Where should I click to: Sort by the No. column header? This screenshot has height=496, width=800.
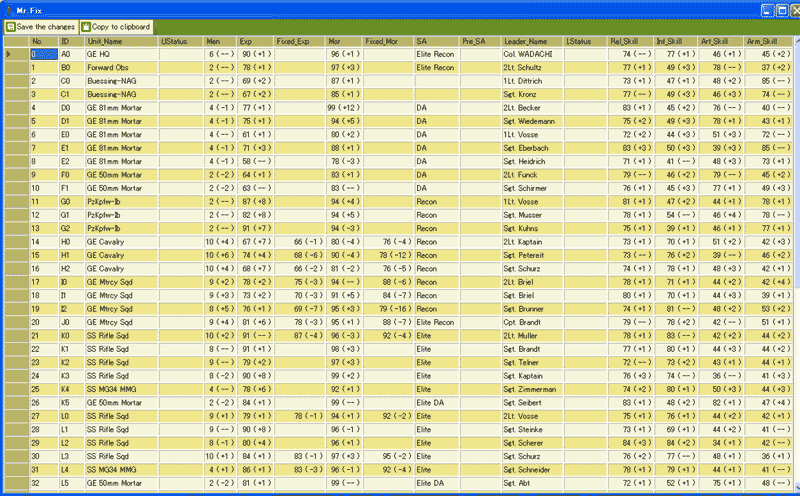(43, 41)
